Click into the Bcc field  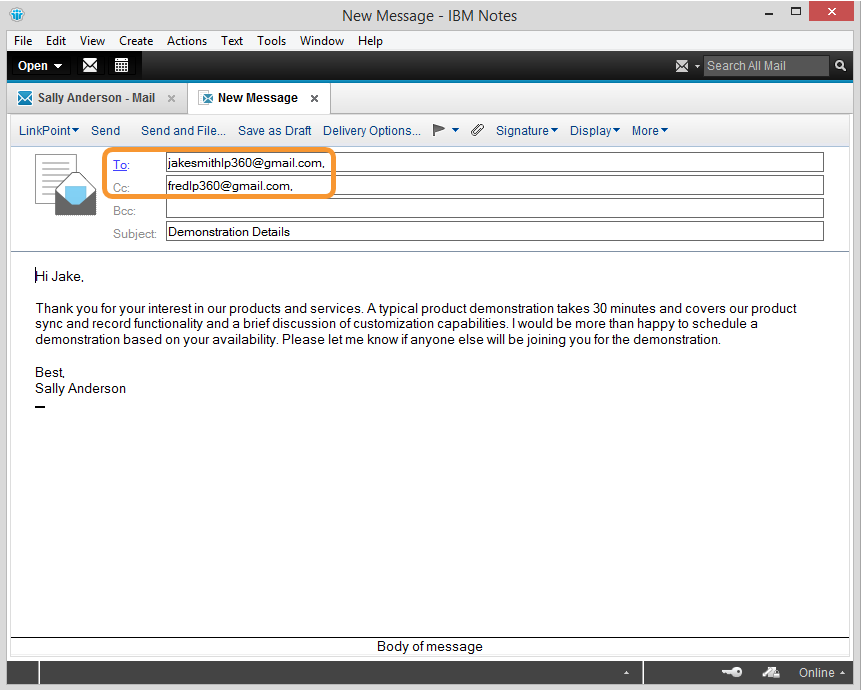494,208
